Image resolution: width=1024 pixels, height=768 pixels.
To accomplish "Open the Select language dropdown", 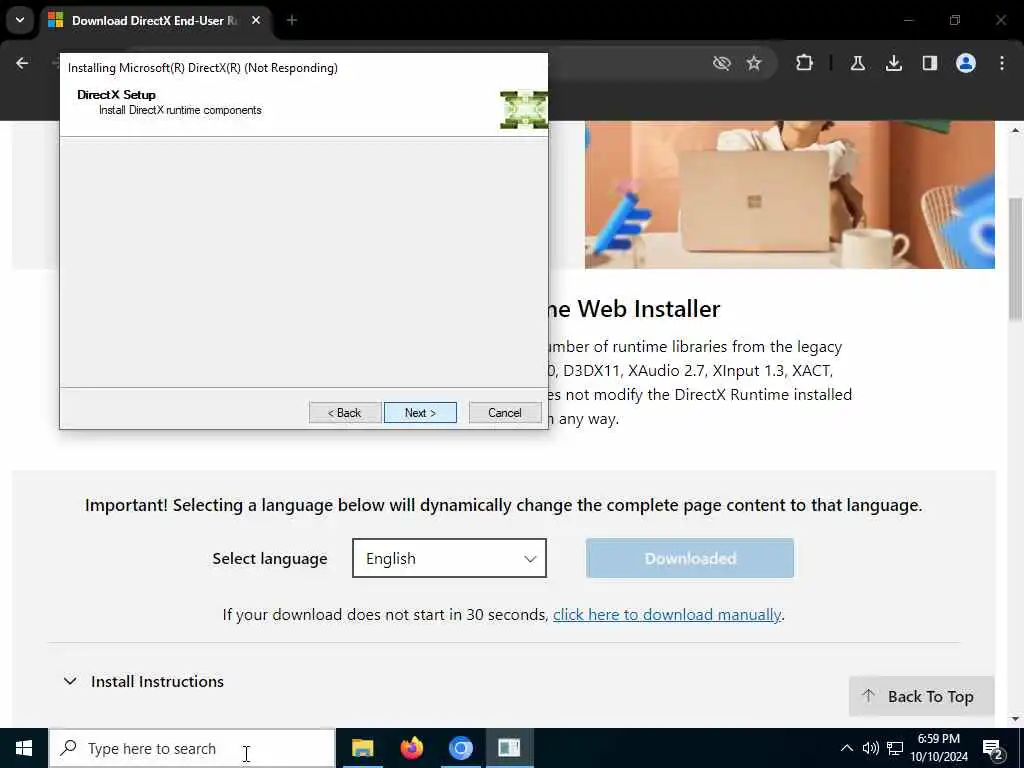I will pos(449,558).
